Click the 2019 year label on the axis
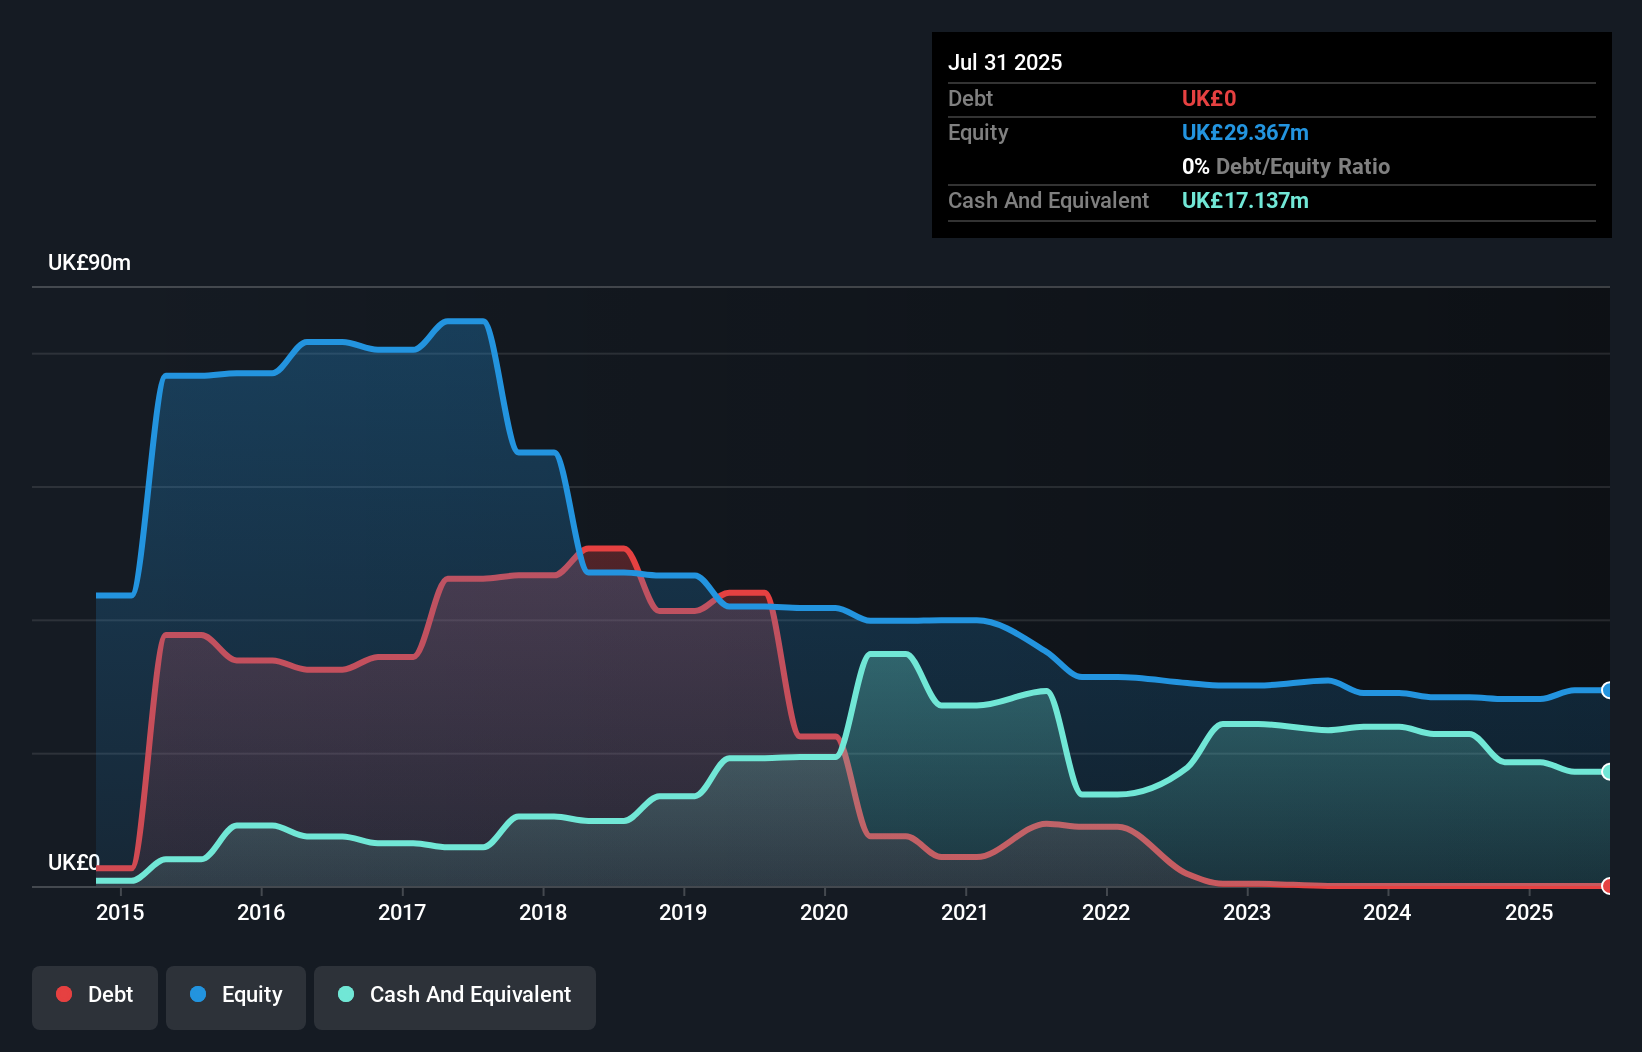Image resolution: width=1642 pixels, height=1052 pixels. coord(684,913)
